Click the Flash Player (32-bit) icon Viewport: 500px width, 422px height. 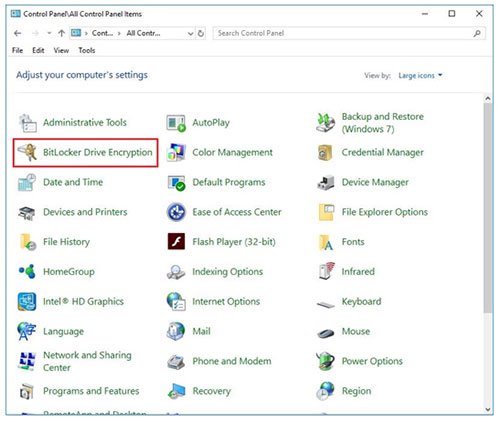coord(176,242)
